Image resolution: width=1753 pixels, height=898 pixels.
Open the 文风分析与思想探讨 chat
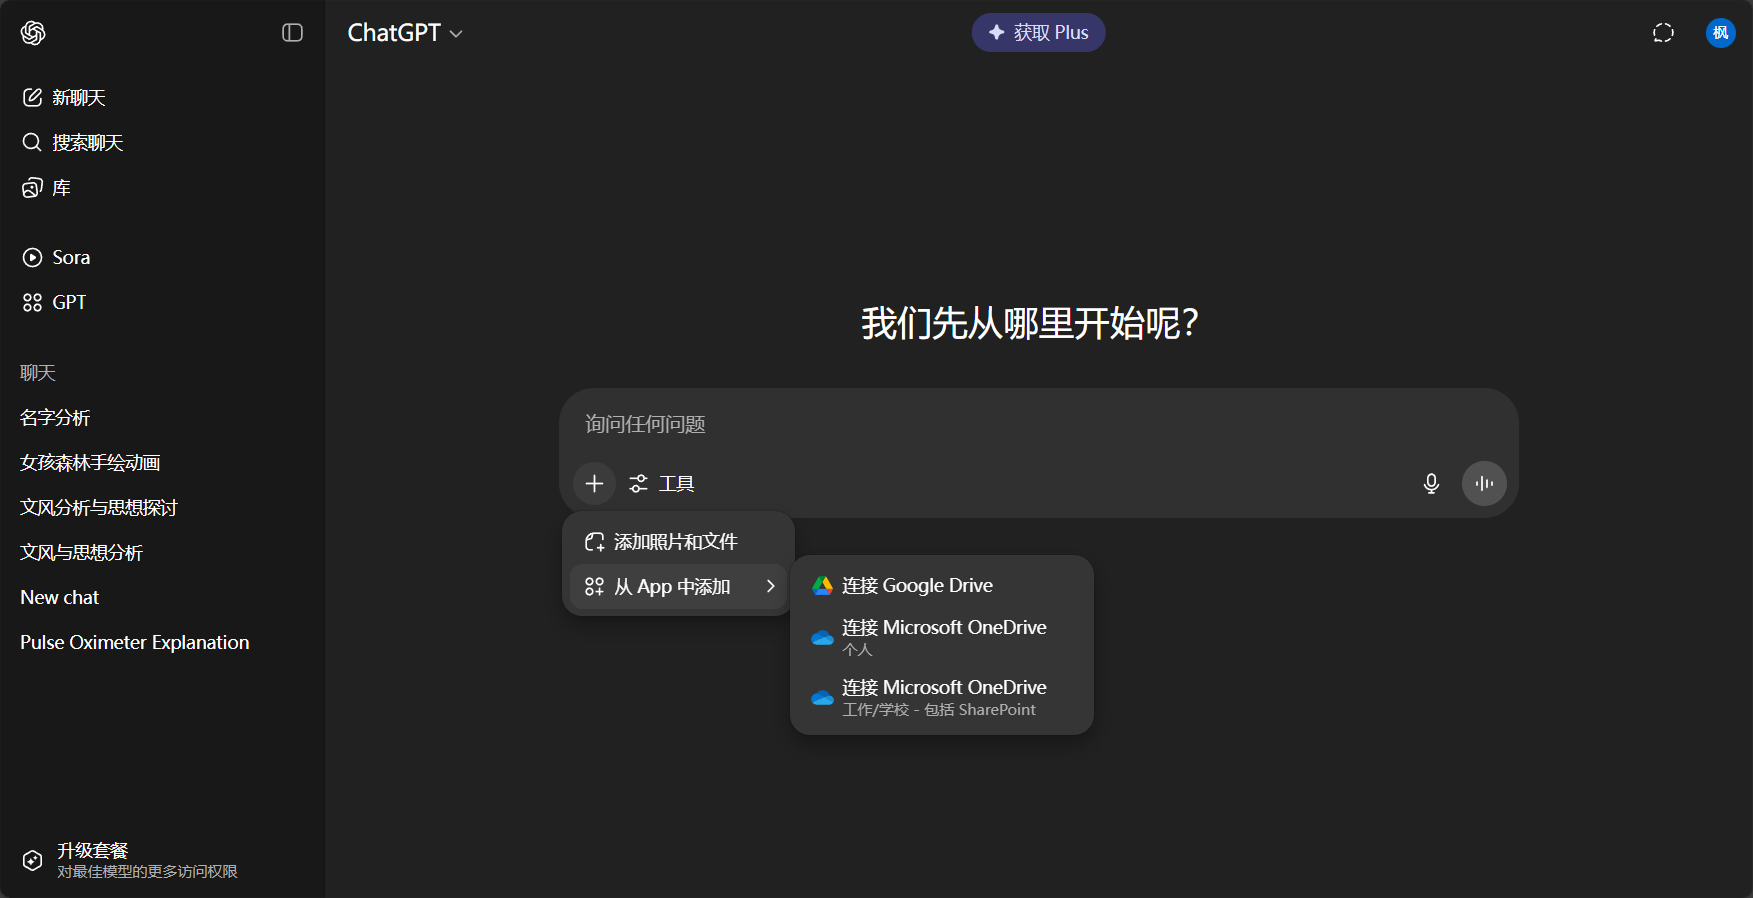pyautogui.click(x=162, y=507)
